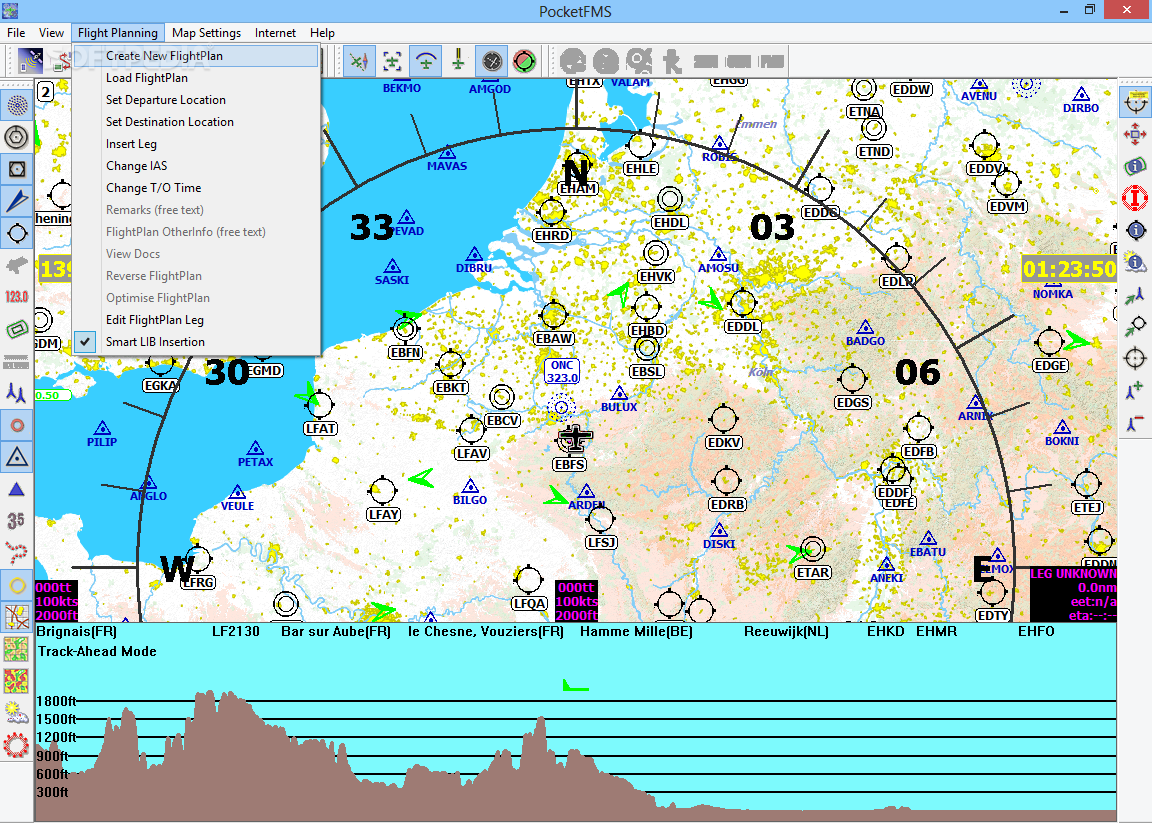The height and width of the screenshot is (824, 1152).
Task: Toggle the airport circle icon in sidebar
Action: pyautogui.click(x=17, y=234)
